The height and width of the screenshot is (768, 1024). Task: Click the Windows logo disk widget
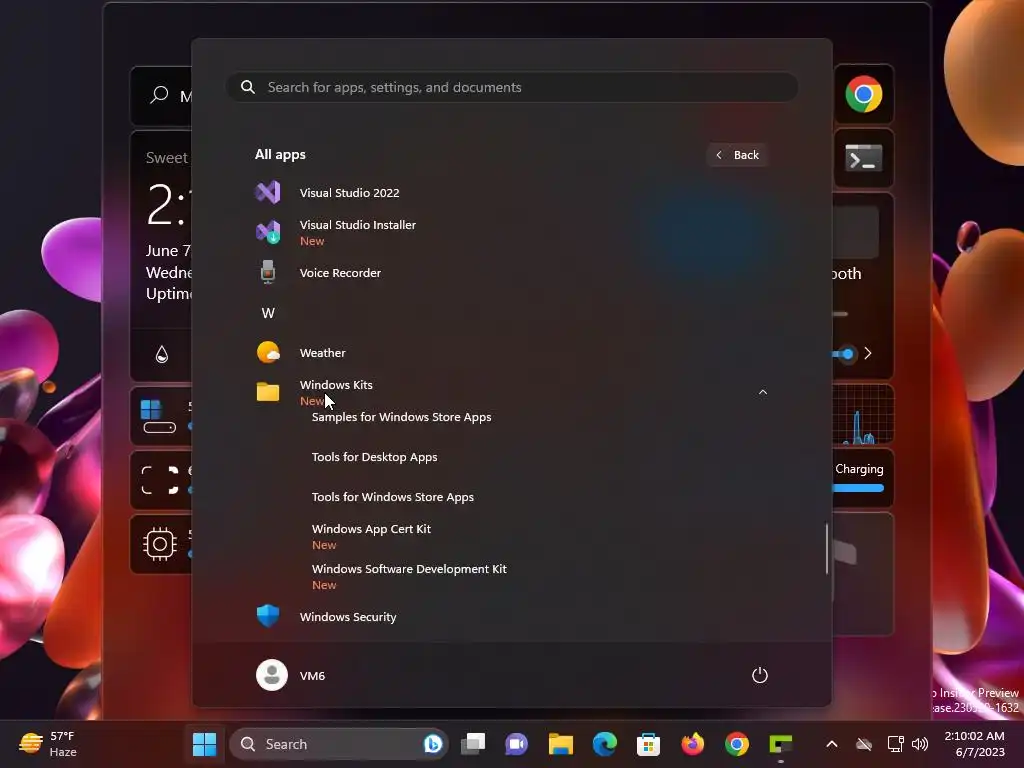pyautogui.click(x=159, y=417)
